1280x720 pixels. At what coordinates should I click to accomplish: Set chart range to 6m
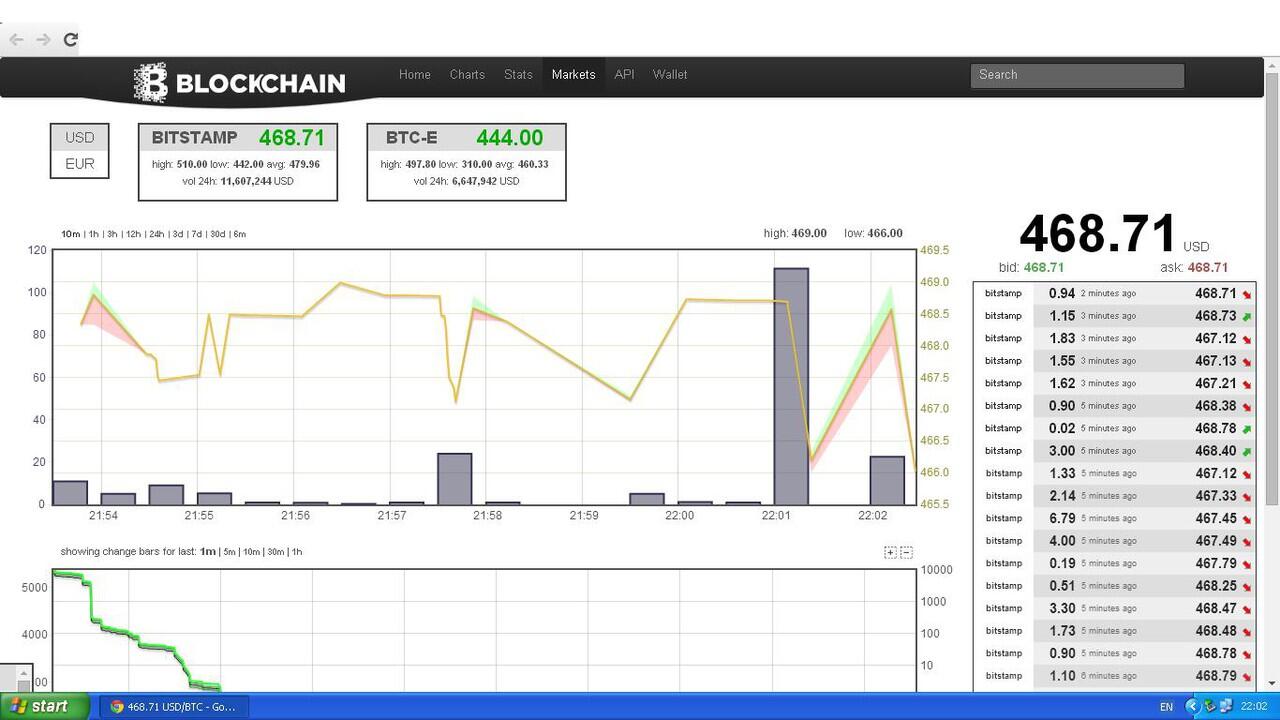click(240, 234)
